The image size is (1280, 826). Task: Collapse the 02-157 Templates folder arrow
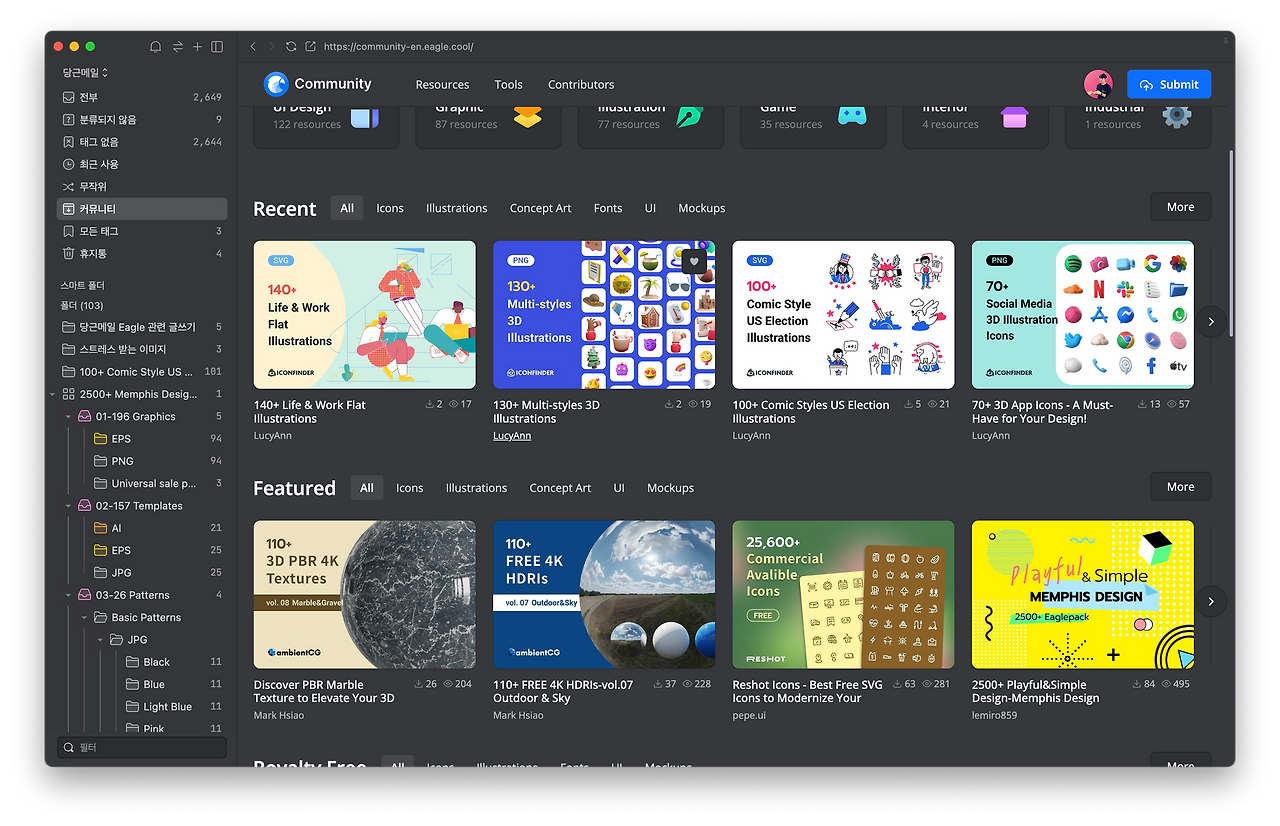click(x=68, y=506)
